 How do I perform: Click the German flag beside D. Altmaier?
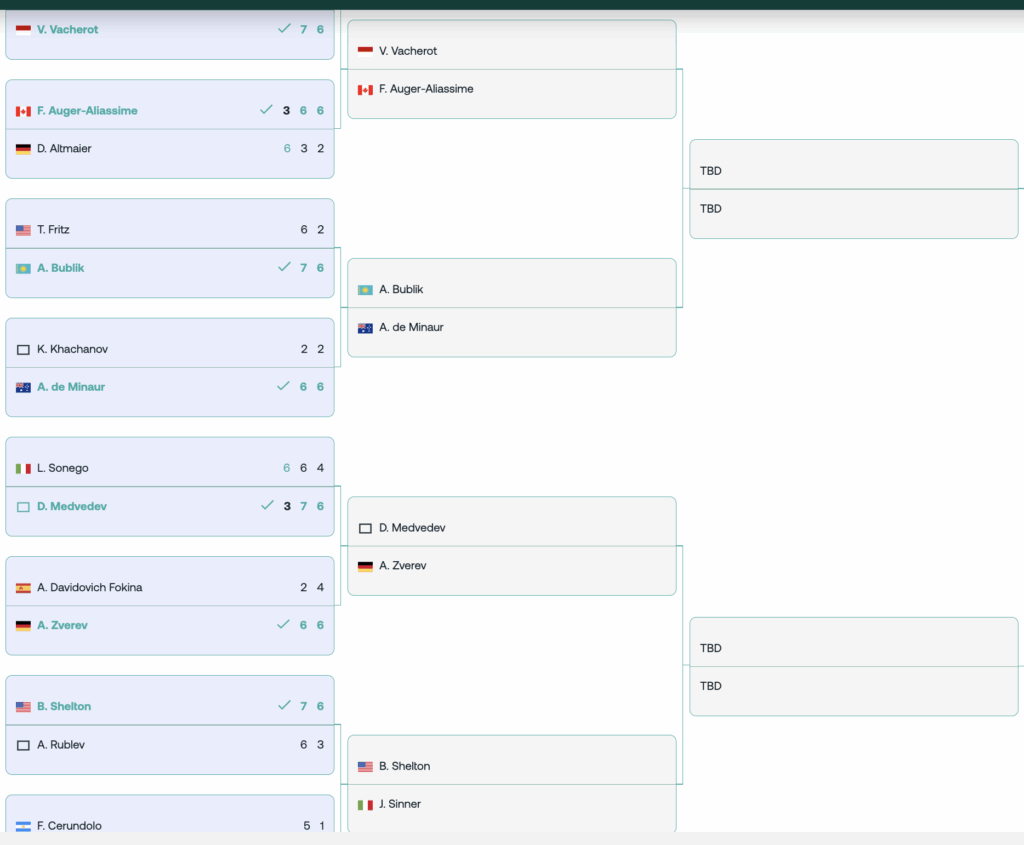[x=23, y=149]
